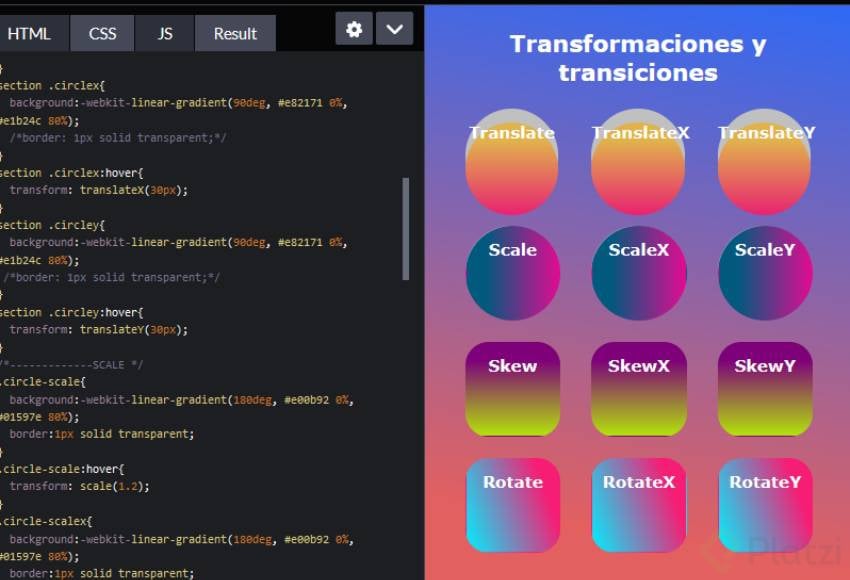The image size is (850, 580).
Task: Click the ScaleY circle
Action: click(765, 273)
